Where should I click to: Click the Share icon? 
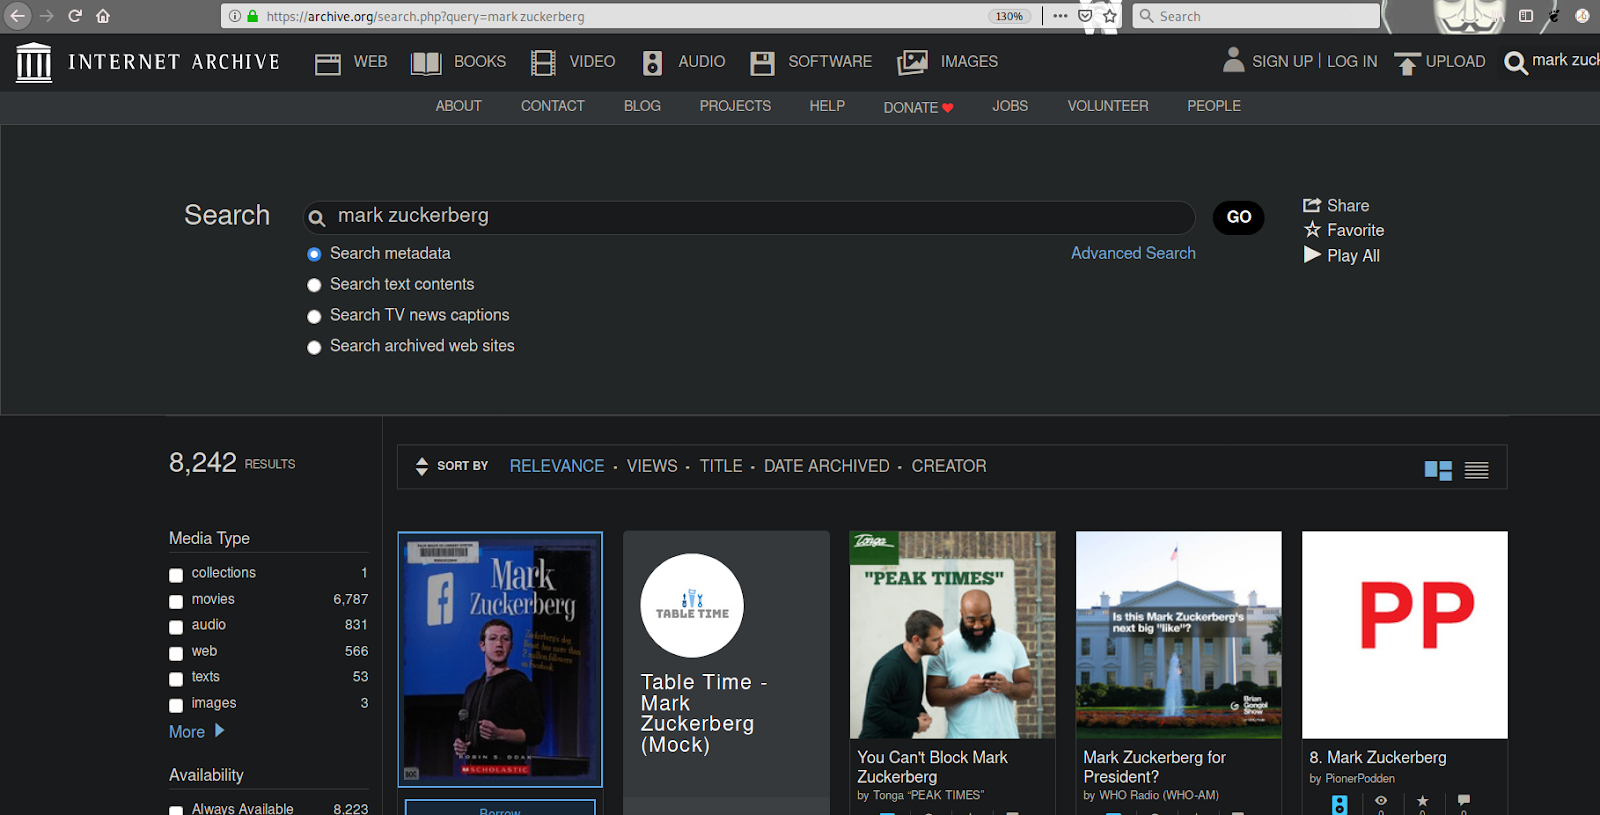tap(1312, 205)
